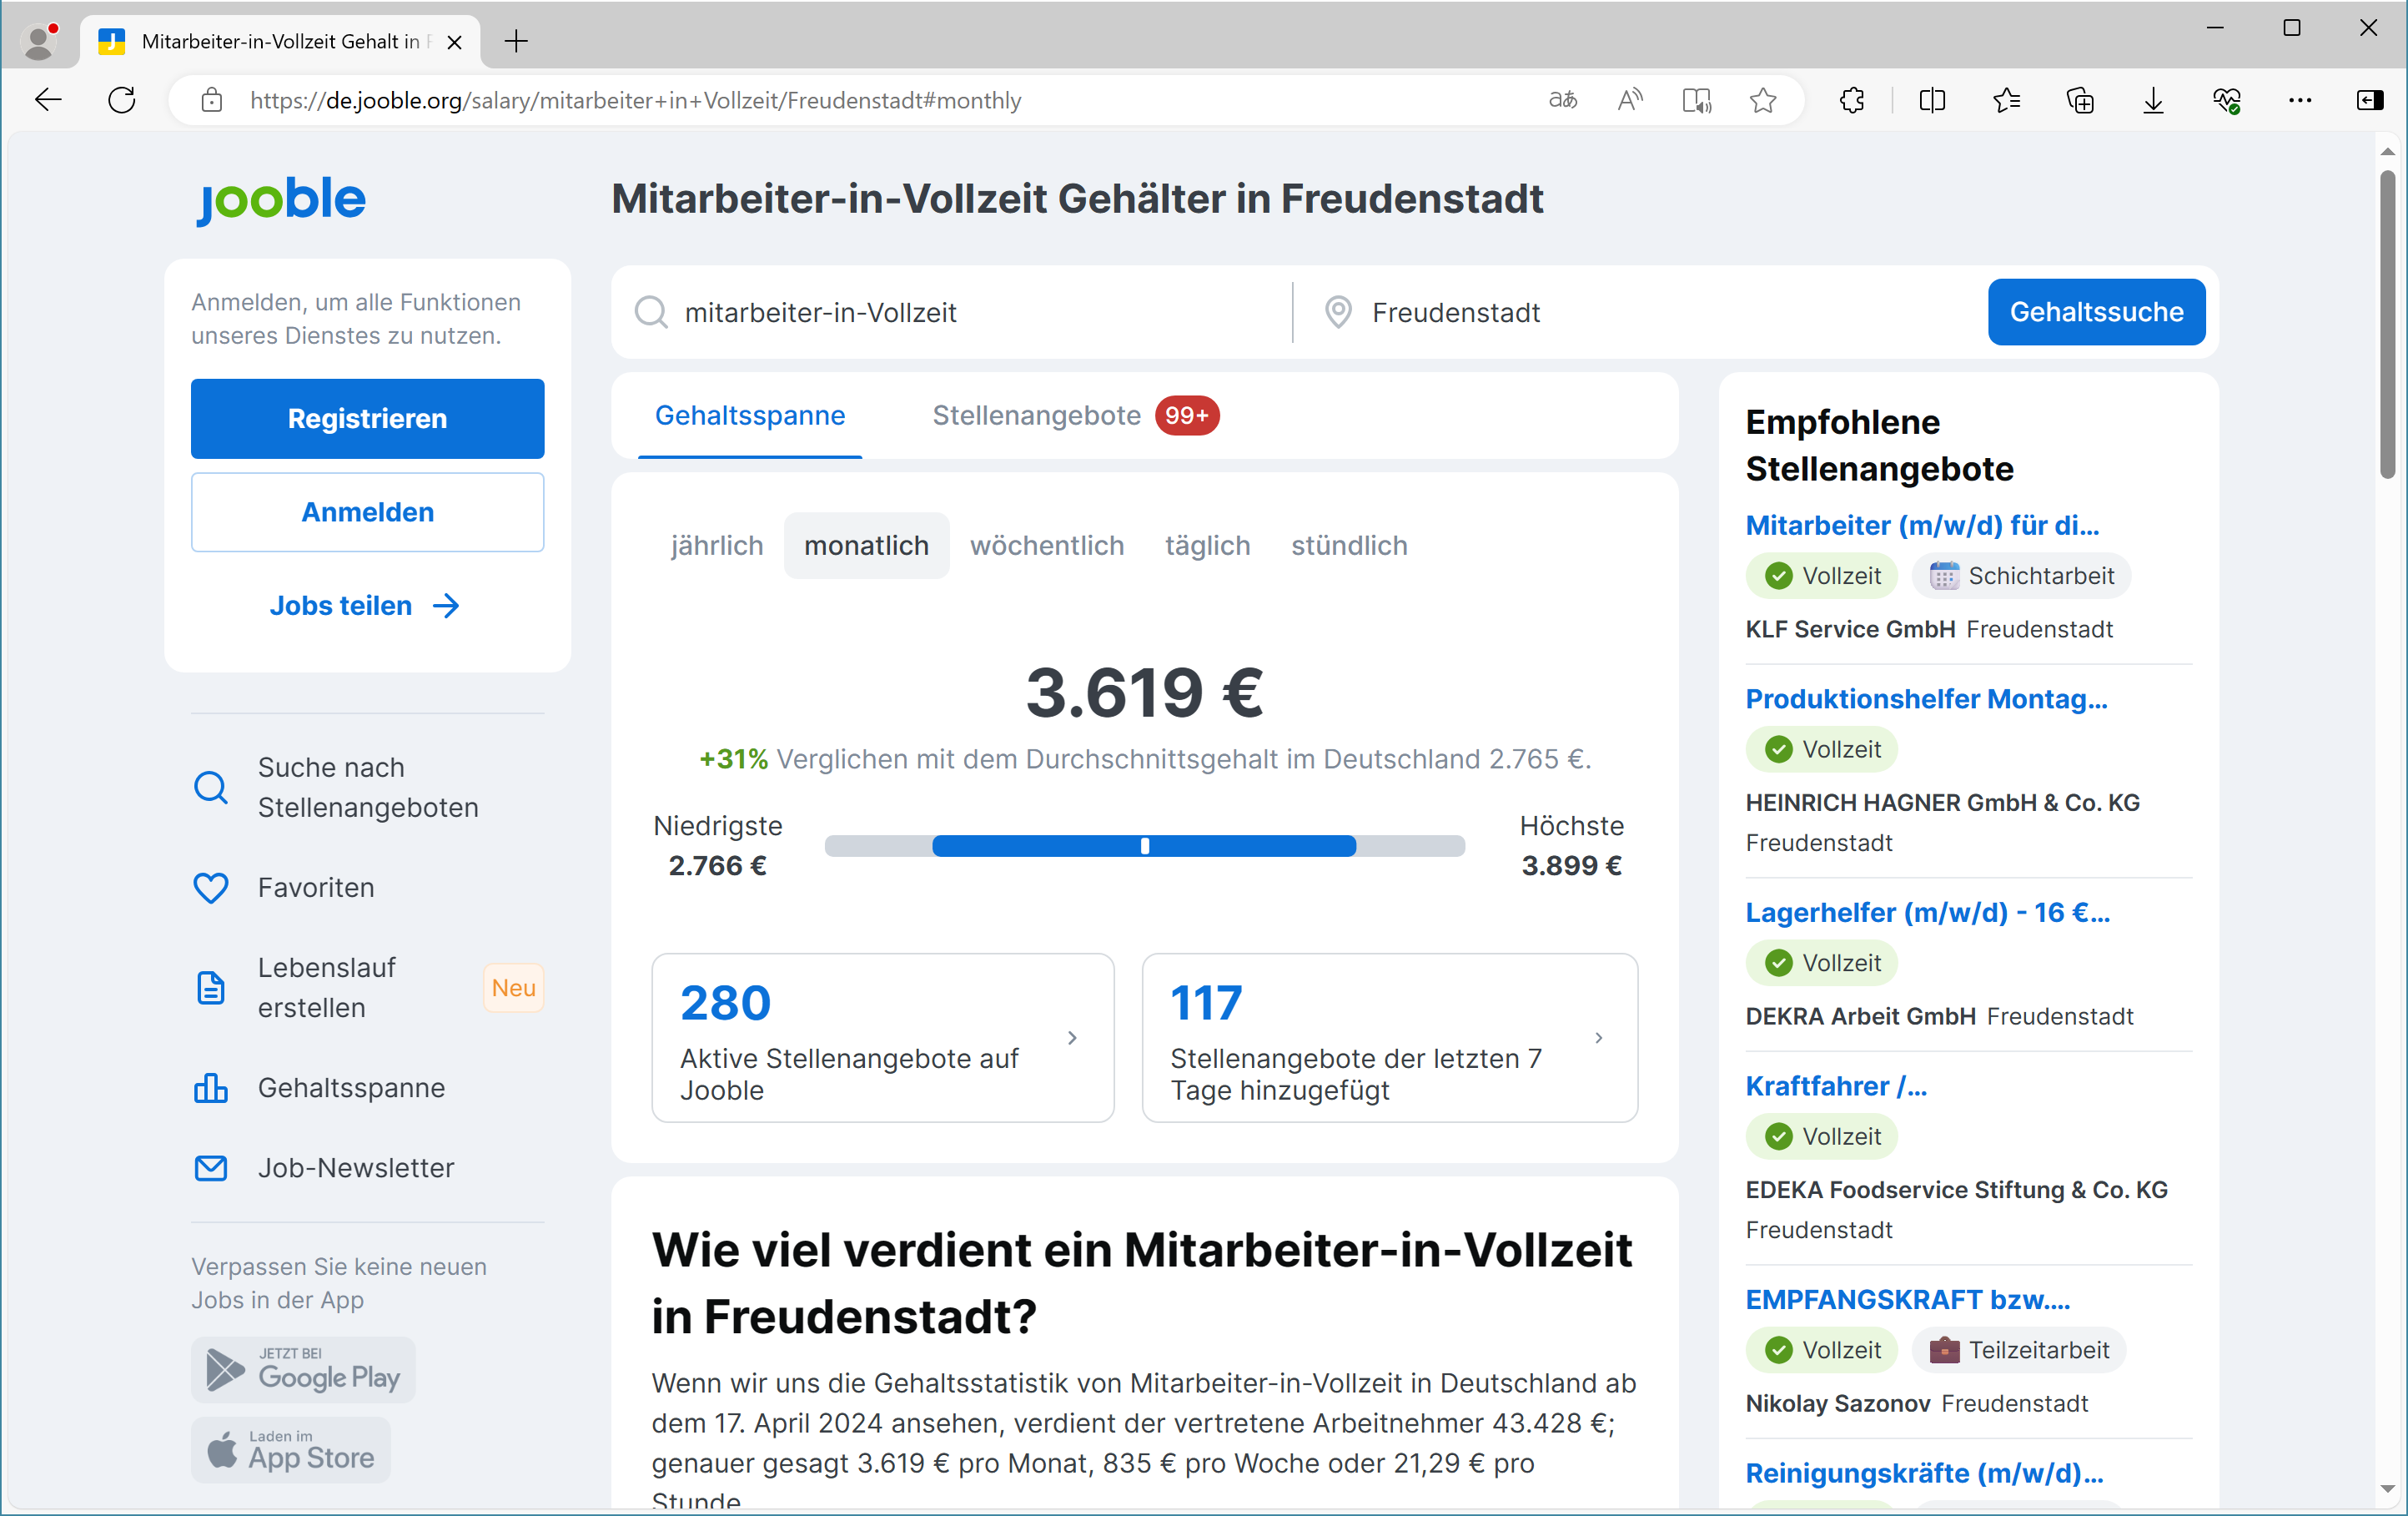2408x1516 pixels.
Task: Open the 117 Stellenangebote letzten 7 Tage card
Action: [1390, 1037]
